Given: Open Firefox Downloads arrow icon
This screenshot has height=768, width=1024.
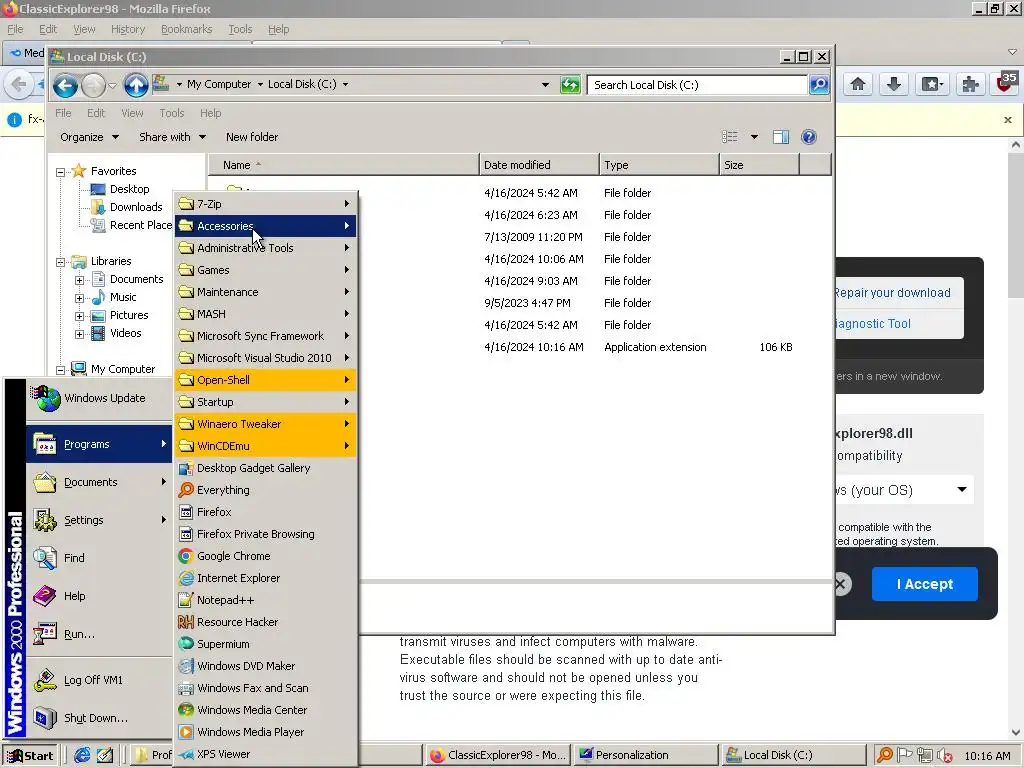Looking at the screenshot, I should 894,84.
